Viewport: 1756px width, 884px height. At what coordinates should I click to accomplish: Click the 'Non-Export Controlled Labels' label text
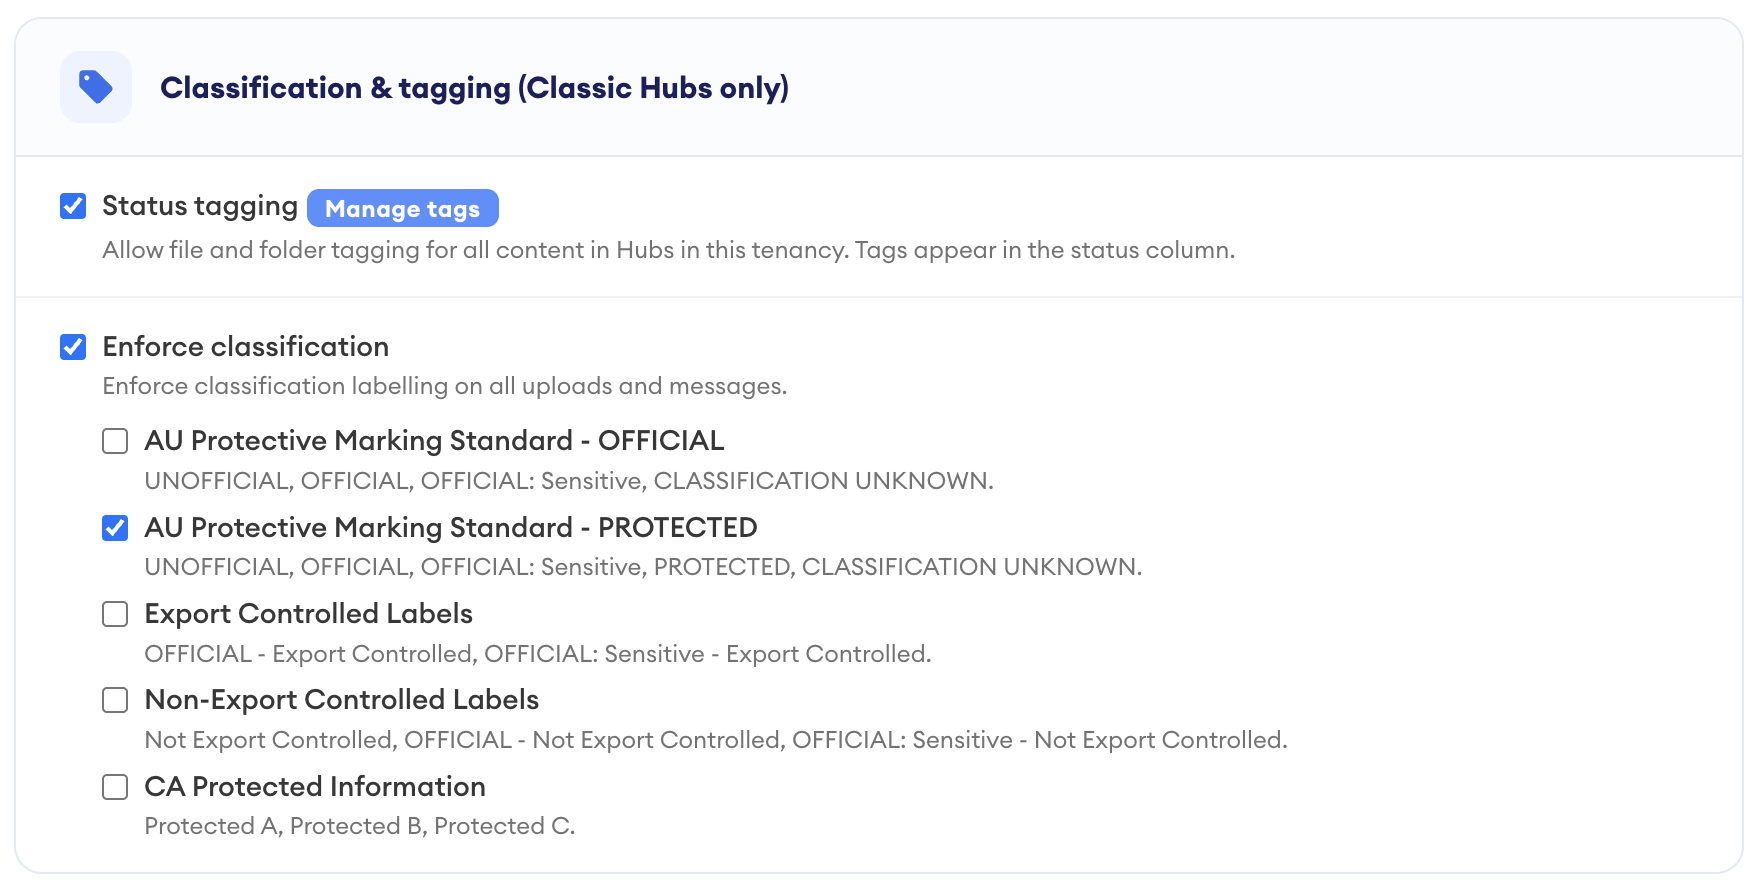point(342,700)
